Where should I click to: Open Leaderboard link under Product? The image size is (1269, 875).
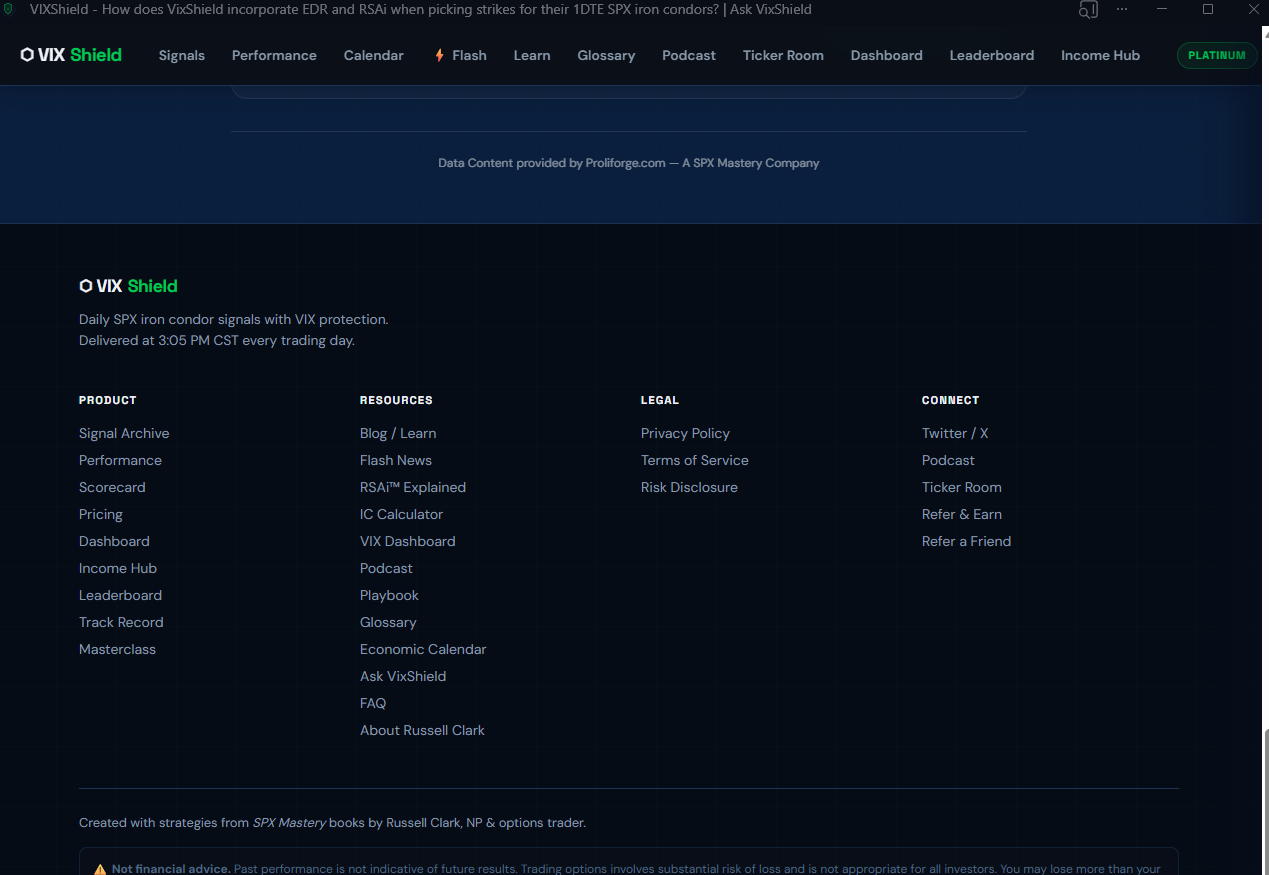pyautogui.click(x=120, y=595)
